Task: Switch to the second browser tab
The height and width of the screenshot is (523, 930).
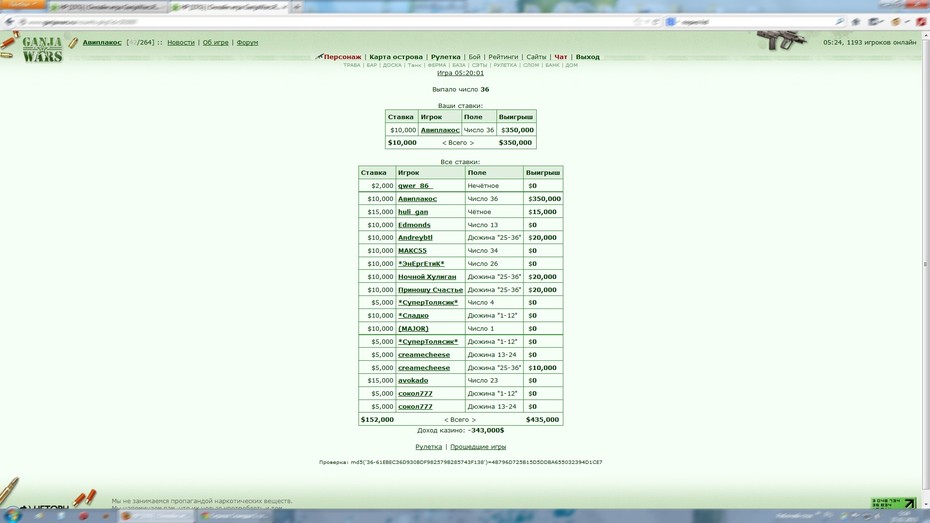Action: 228,7
